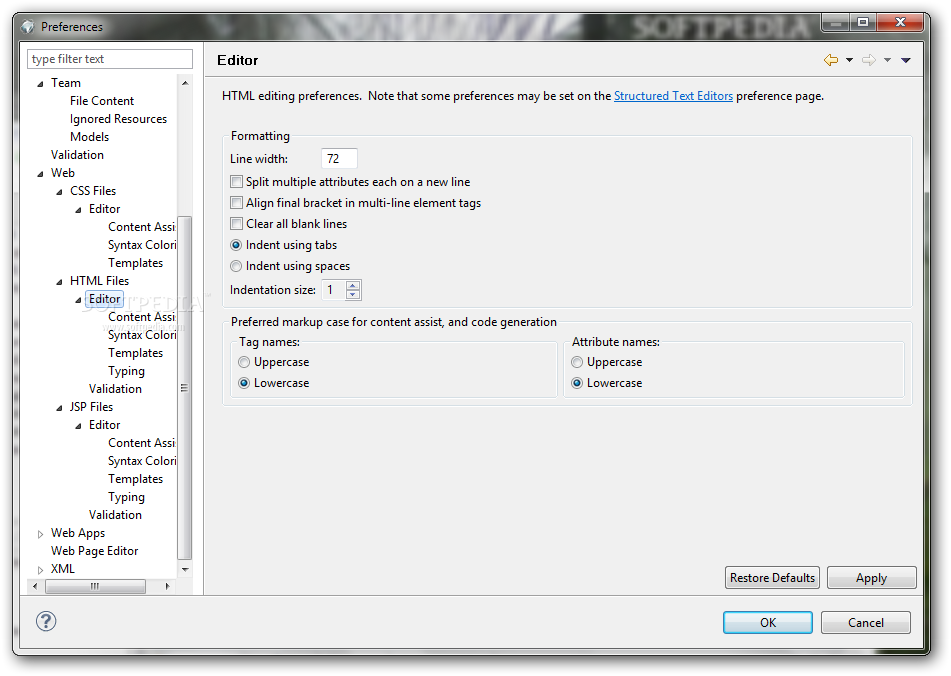This screenshot has height=676, width=951.
Task: Open the preferences view menu triangle
Action: click(906, 60)
